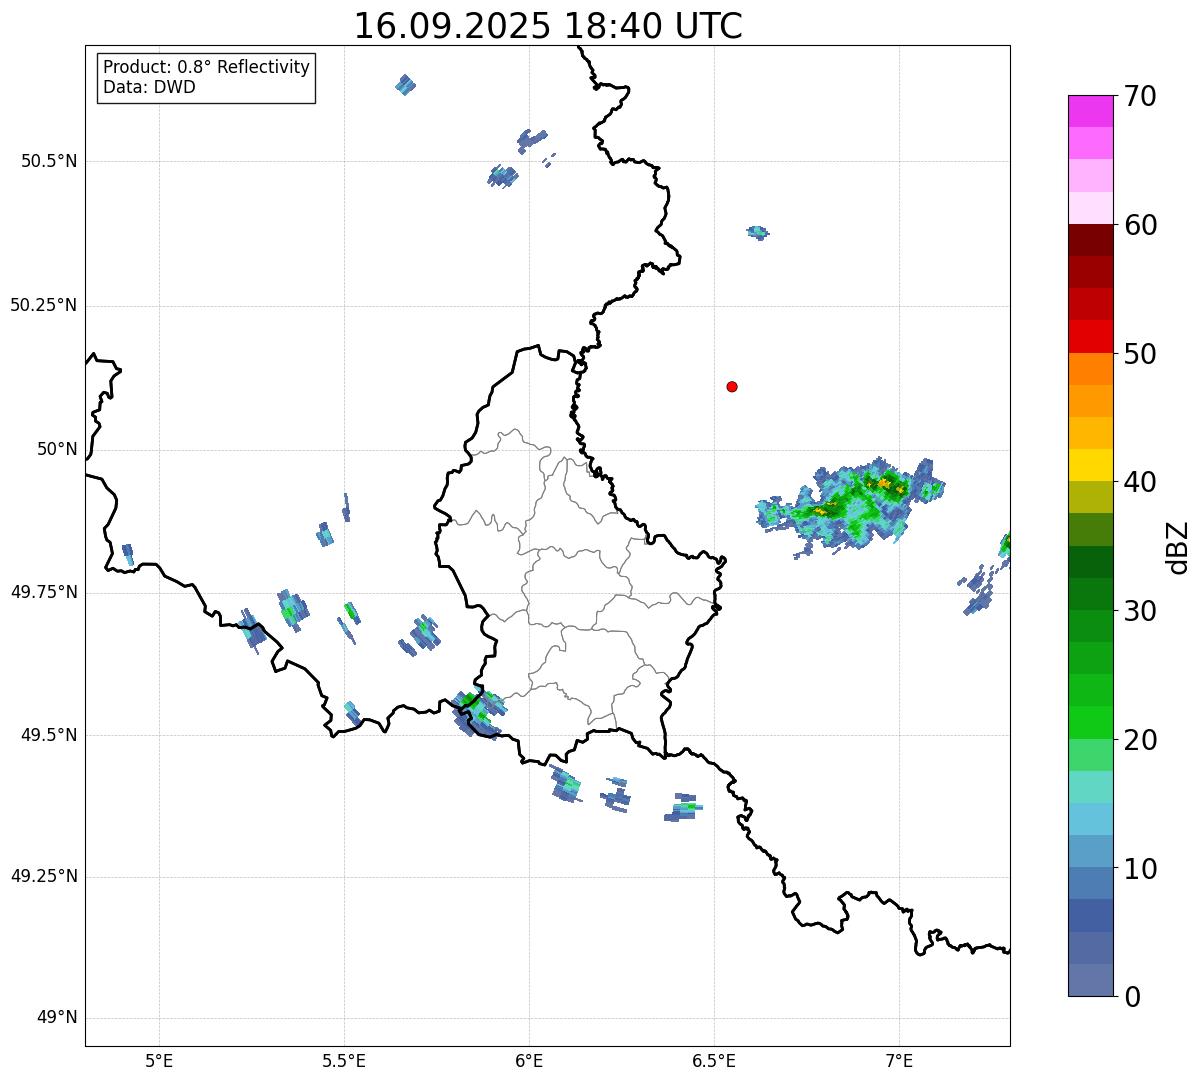Click the 7°E longitude label
Image resolution: width=1202 pixels, height=1081 pixels.
click(899, 1061)
